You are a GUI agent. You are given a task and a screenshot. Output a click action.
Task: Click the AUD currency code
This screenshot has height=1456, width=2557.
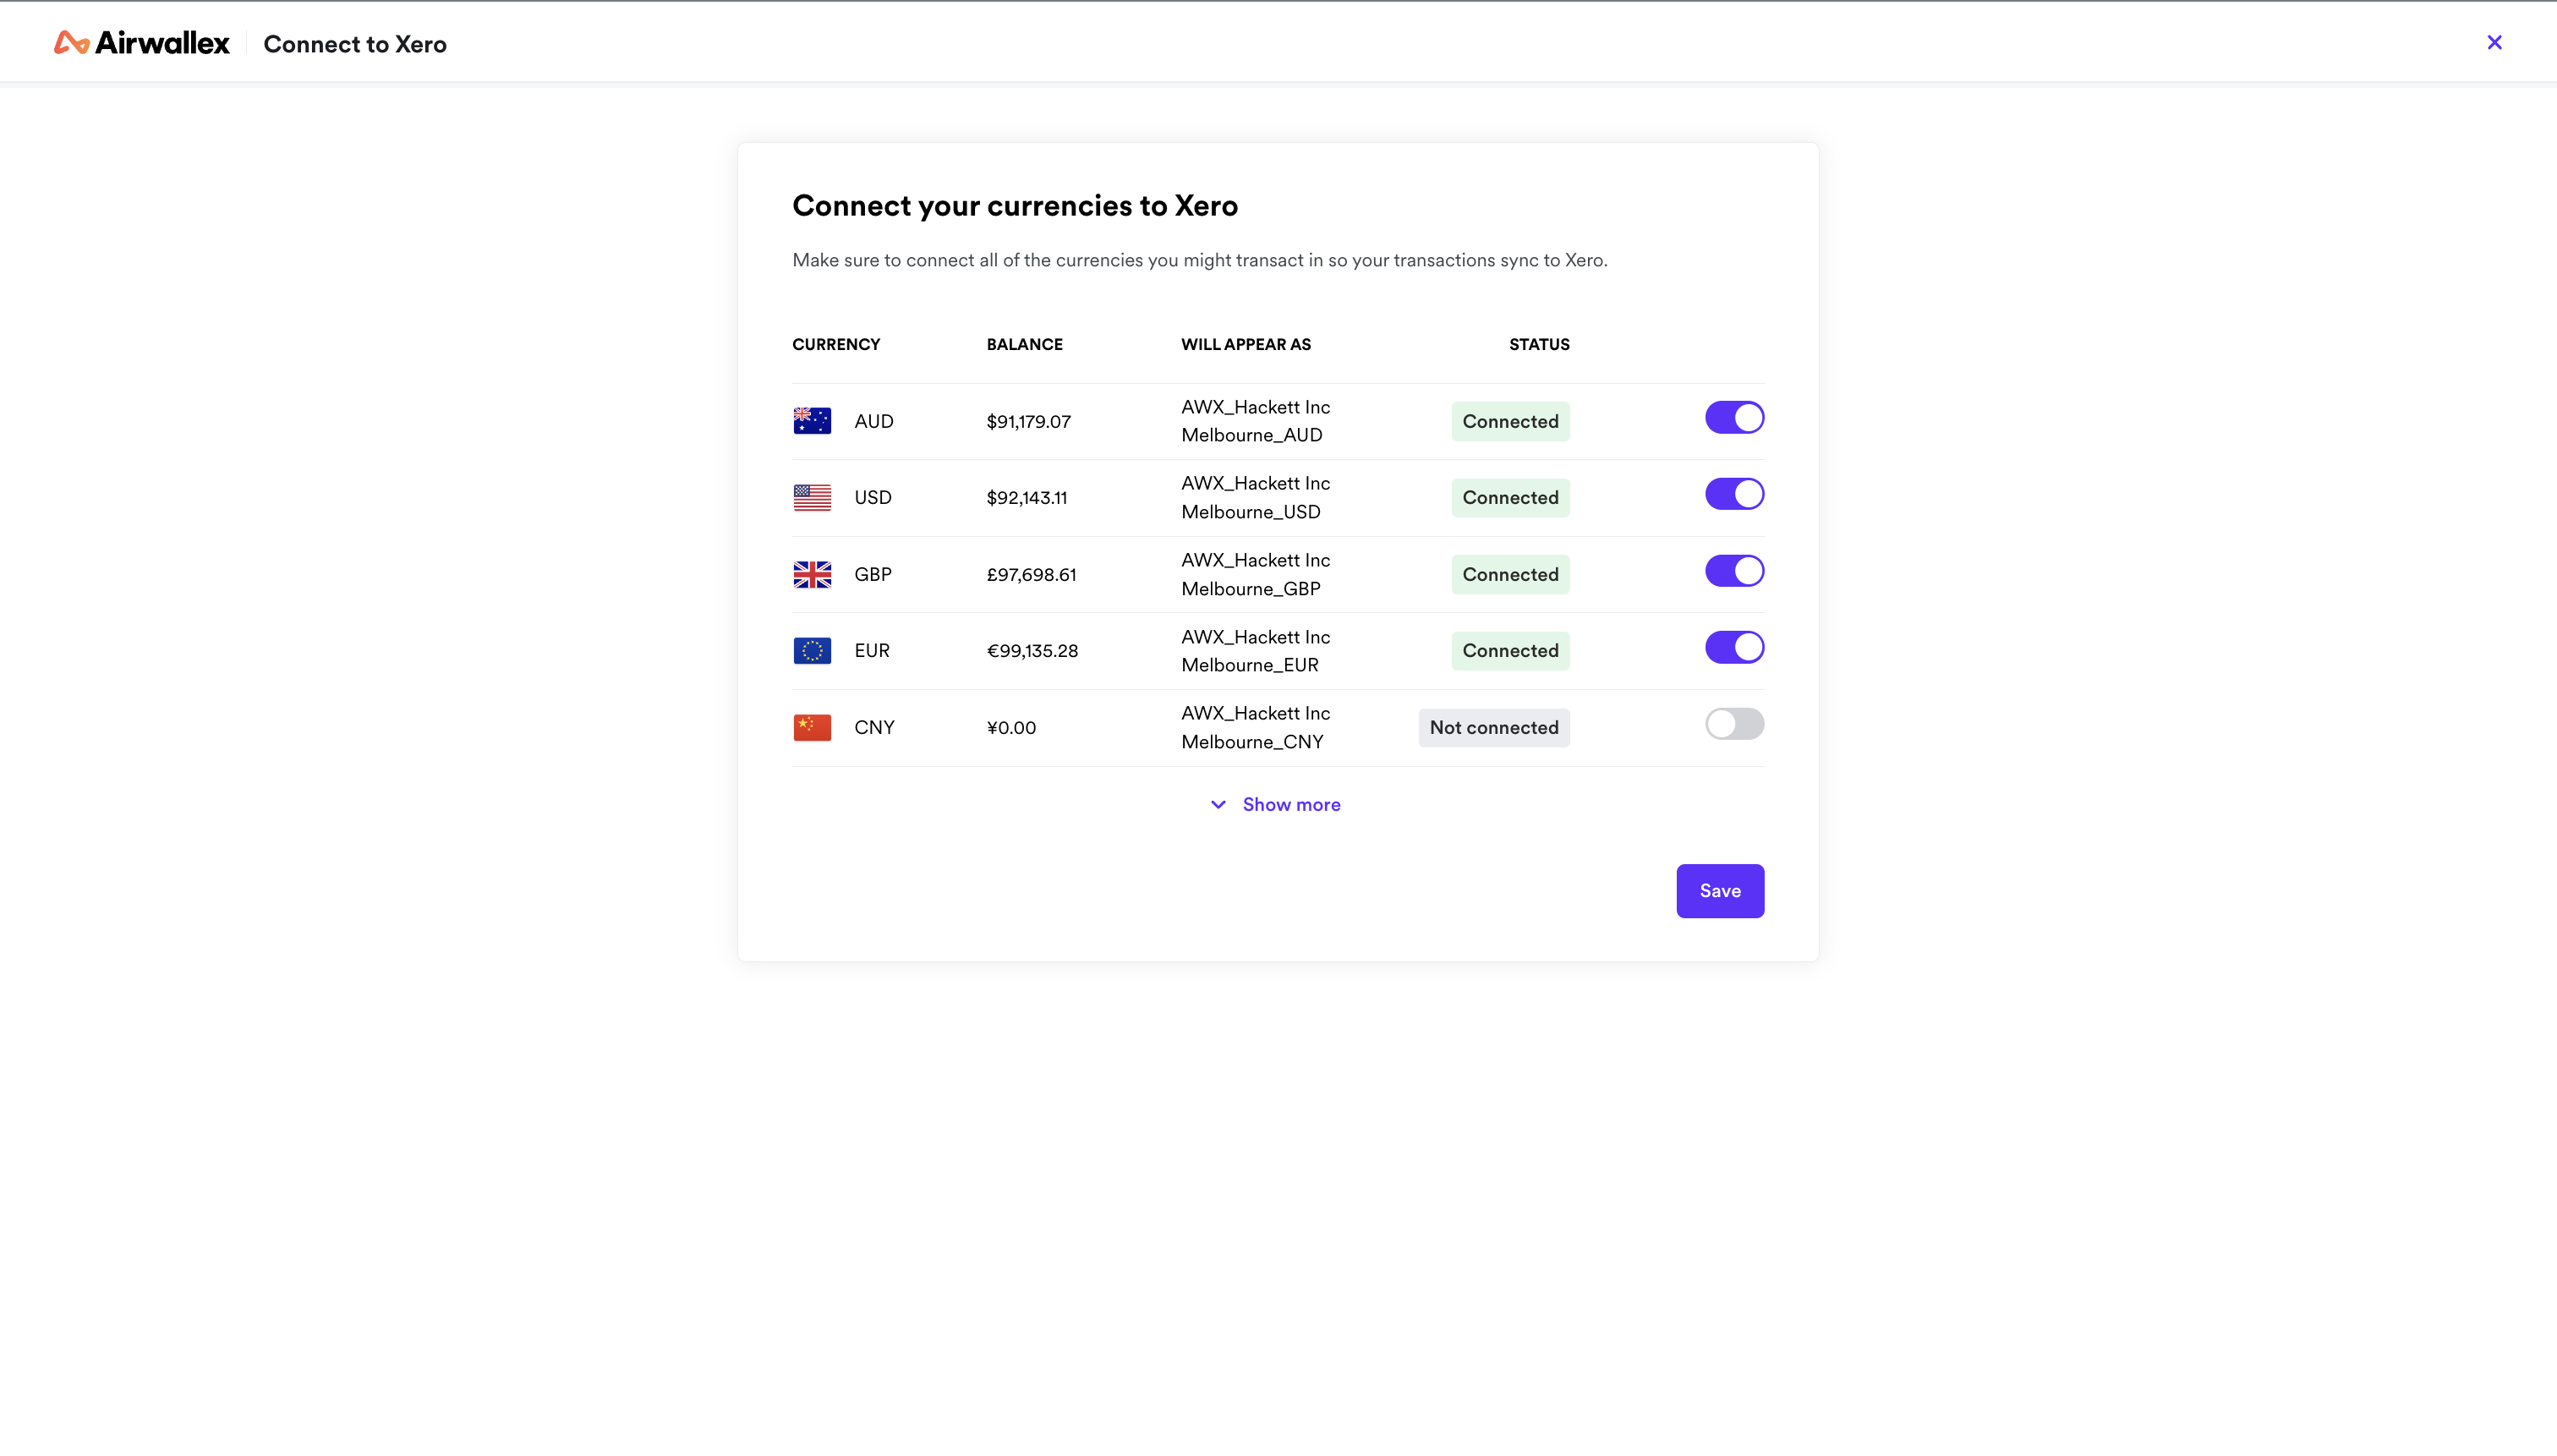(x=873, y=421)
